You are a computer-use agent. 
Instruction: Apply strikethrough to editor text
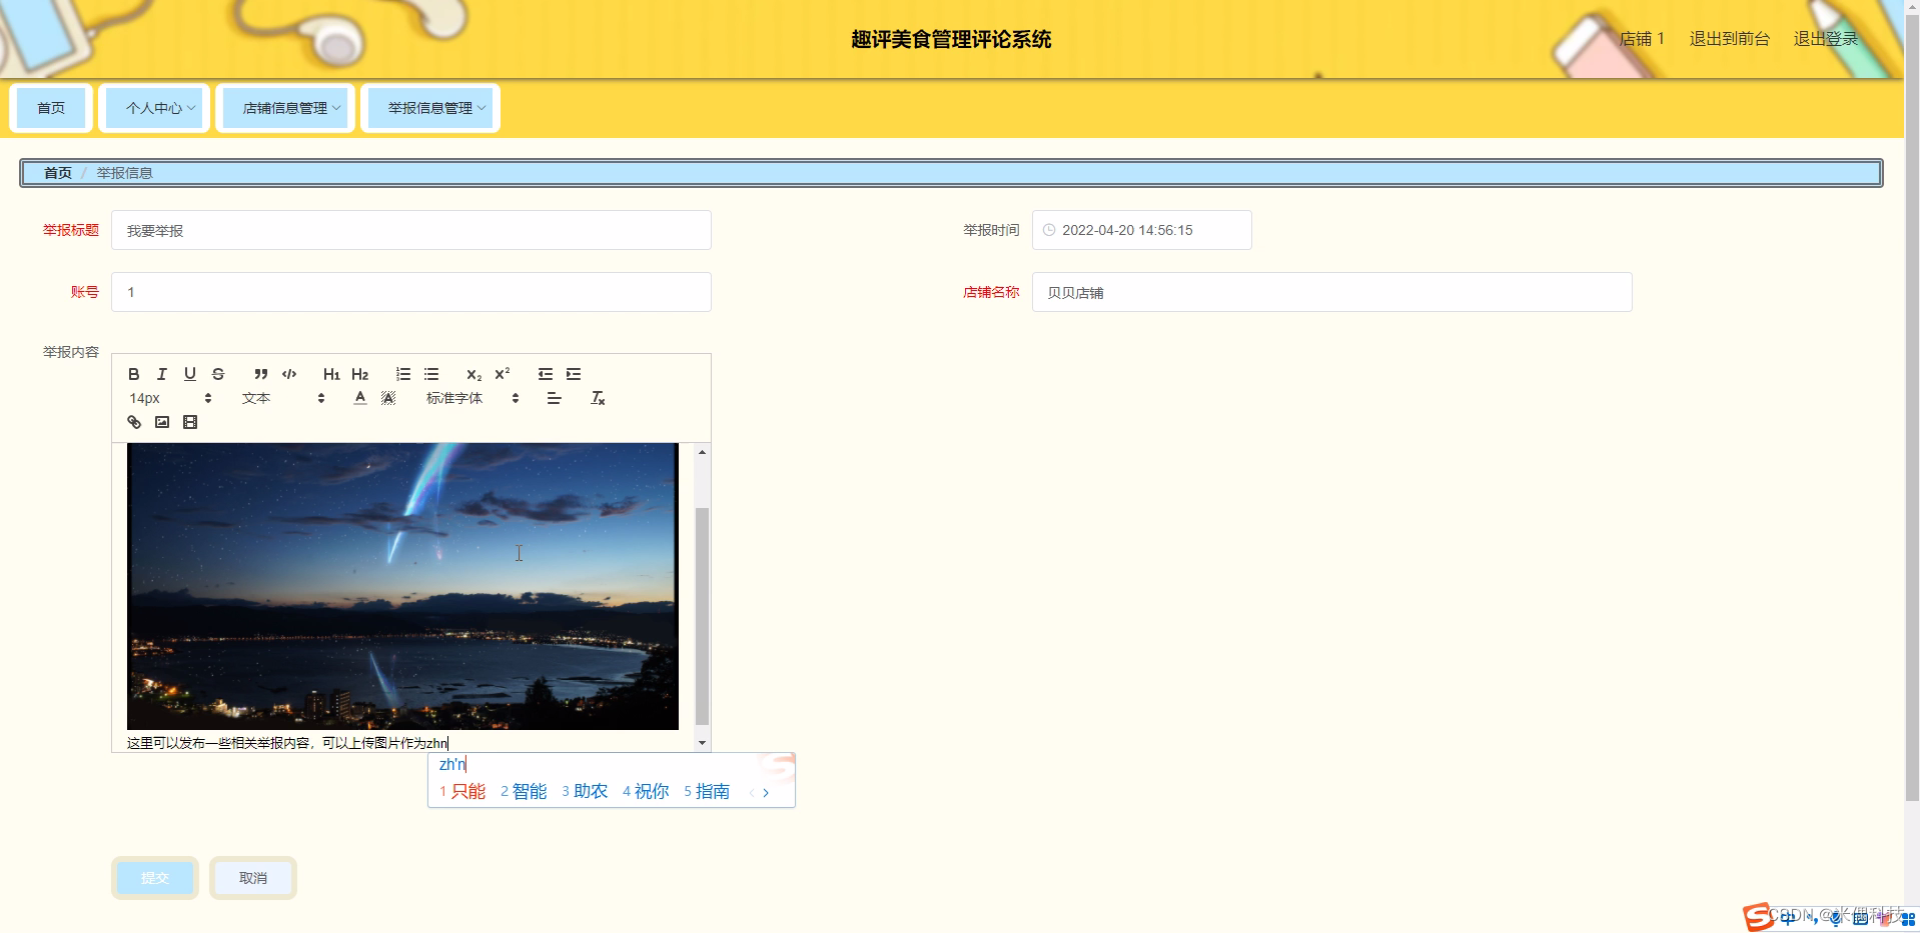pyautogui.click(x=218, y=374)
